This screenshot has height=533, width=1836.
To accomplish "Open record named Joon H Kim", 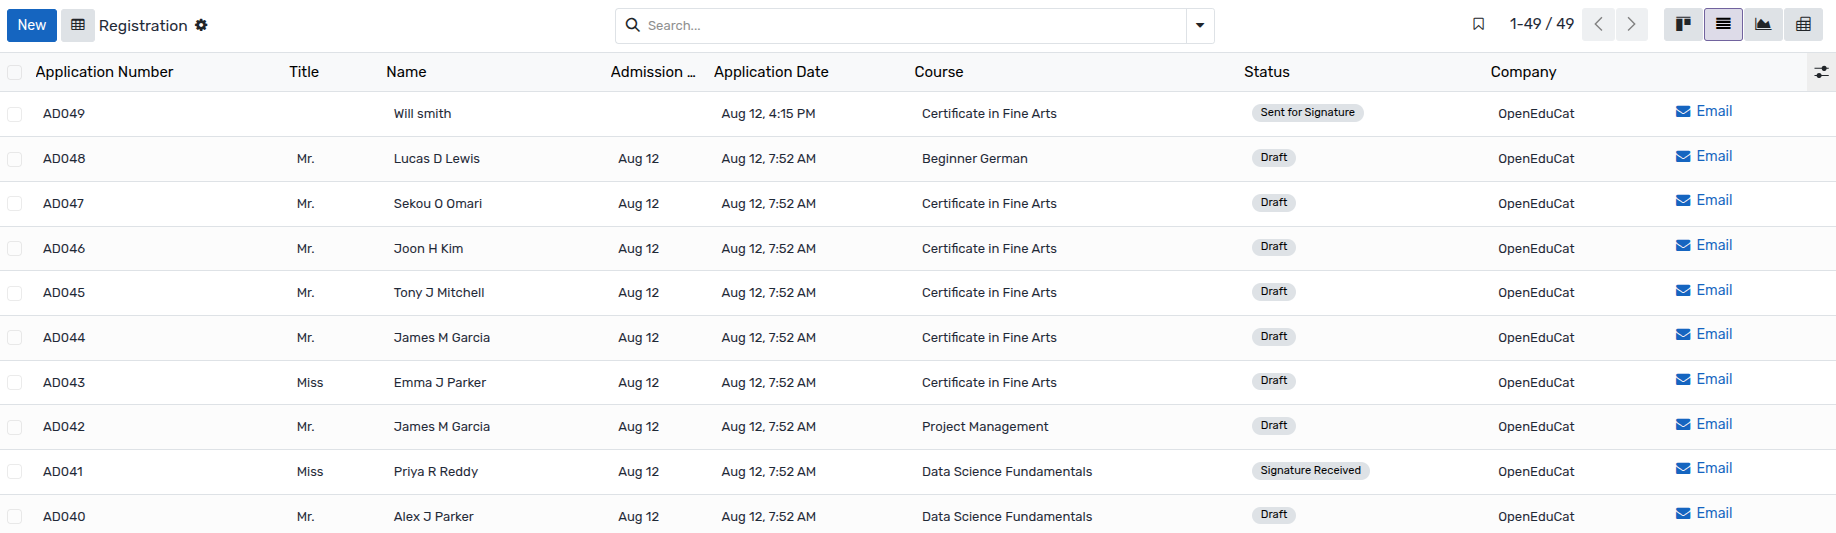I will click(x=428, y=248).
